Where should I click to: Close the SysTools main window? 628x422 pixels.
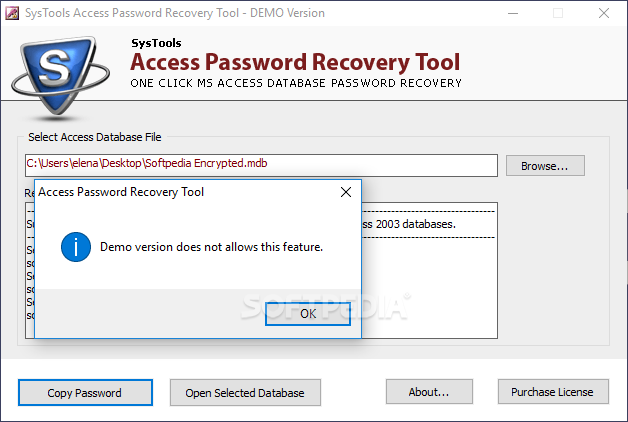pos(604,13)
